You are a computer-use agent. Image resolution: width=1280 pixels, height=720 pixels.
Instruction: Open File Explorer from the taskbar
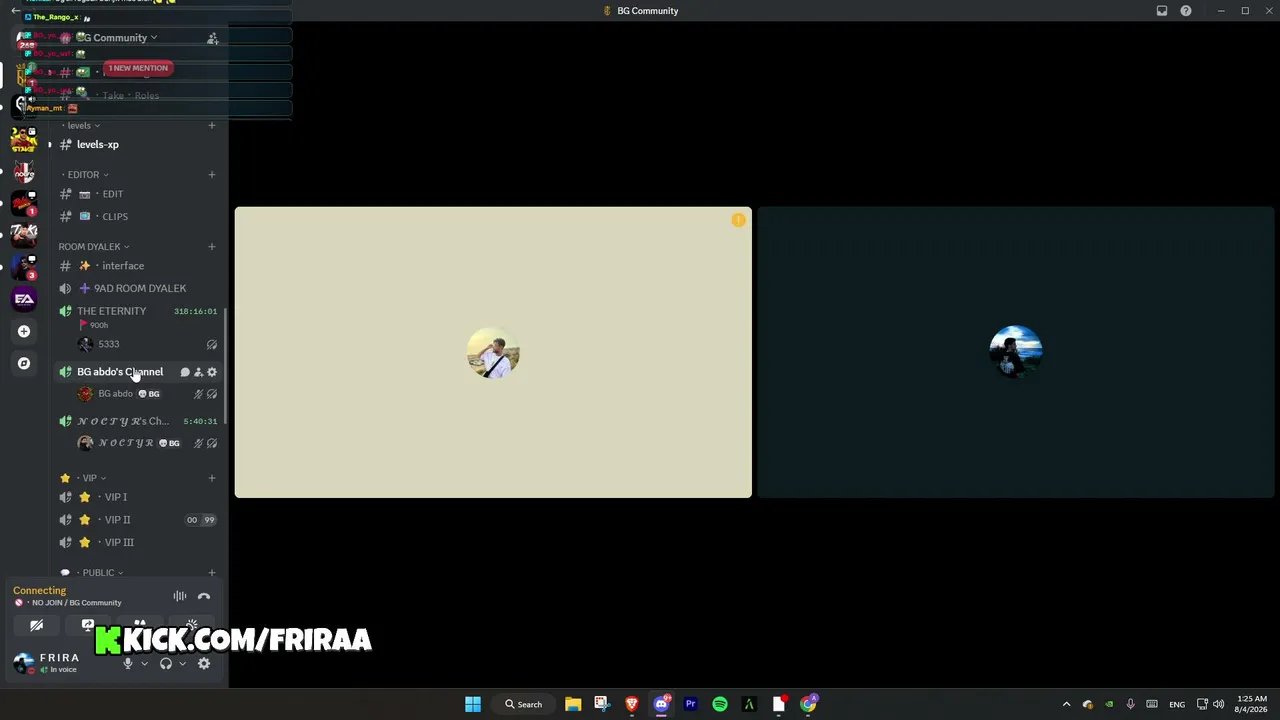tap(573, 704)
